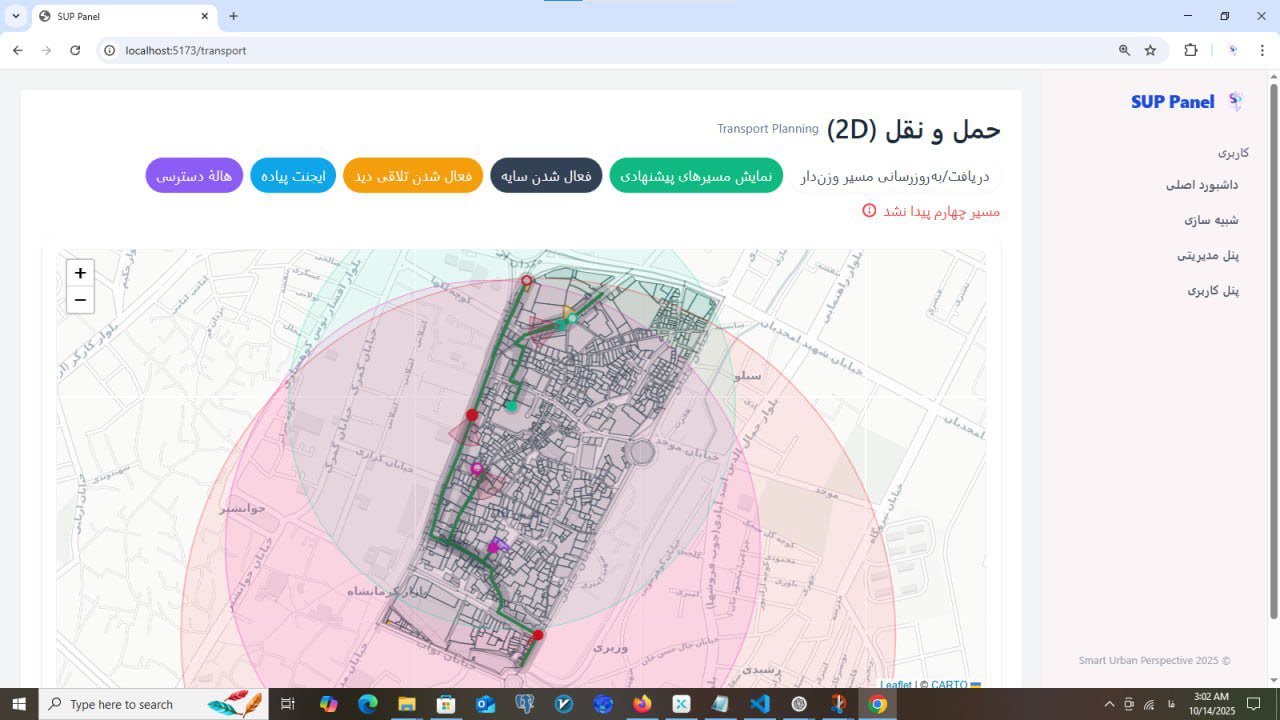The width and height of the screenshot is (1280, 720).
Task: Open Chrome extensions puzzle icon
Action: point(1190,50)
